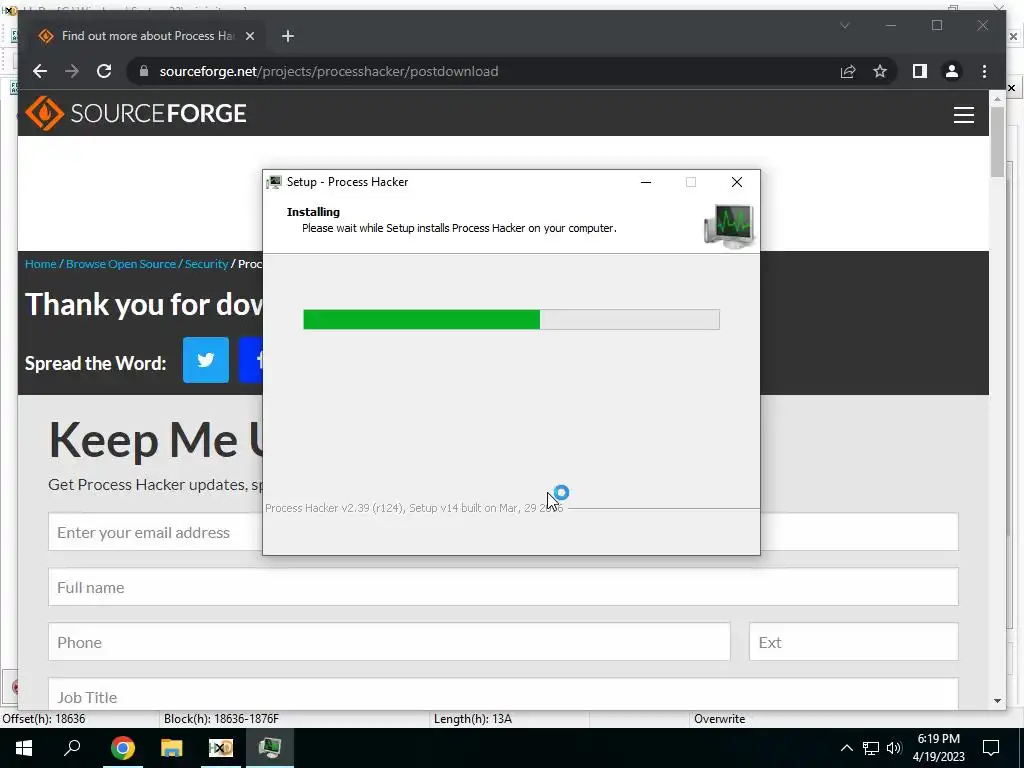This screenshot has width=1024, height=768.
Task: Click the share page icon in address bar
Action: (x=848, y=71)
